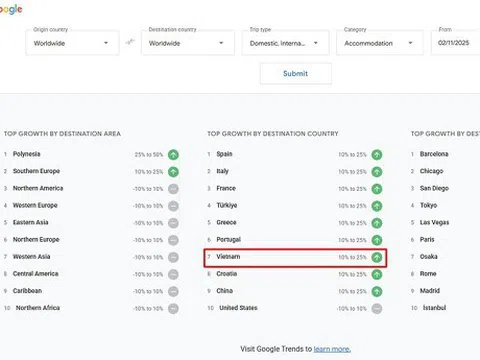Viewport: 480px width, 360px height.
Task: Click the green arrow icon in Vietnam row
Action: coord(377,257)
